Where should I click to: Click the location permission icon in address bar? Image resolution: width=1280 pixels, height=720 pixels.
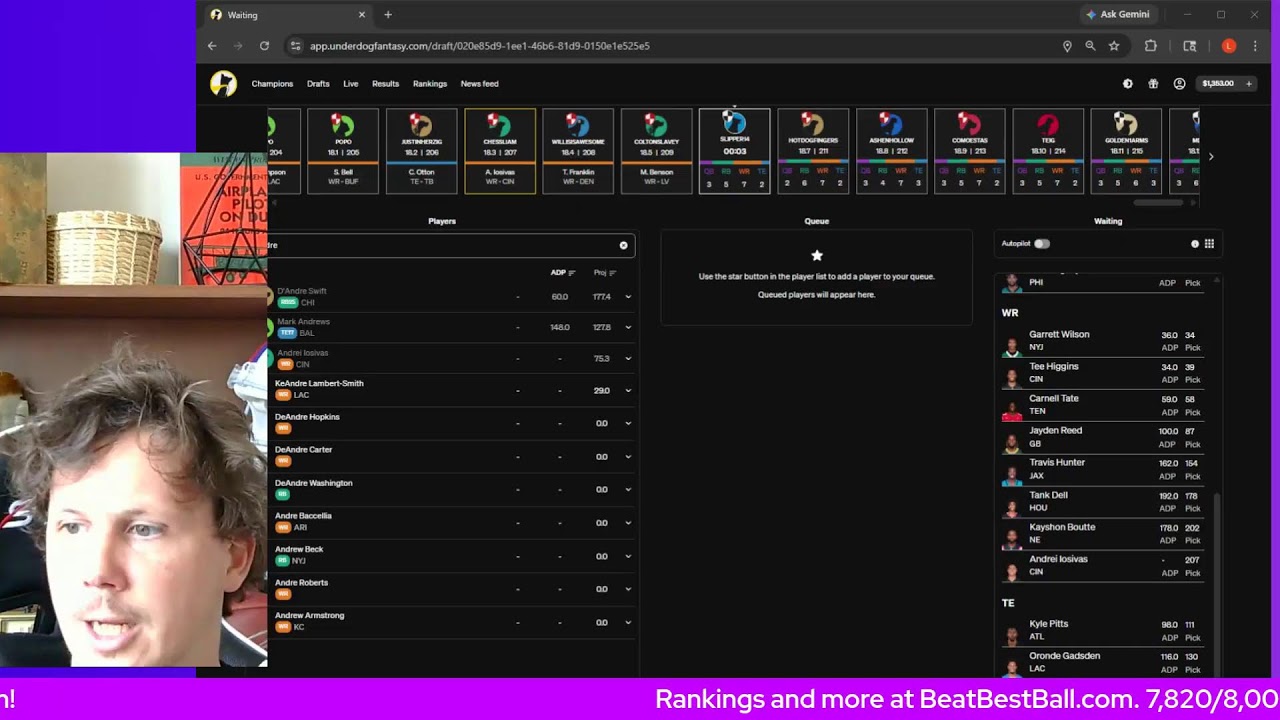[x=1067, y=46]
